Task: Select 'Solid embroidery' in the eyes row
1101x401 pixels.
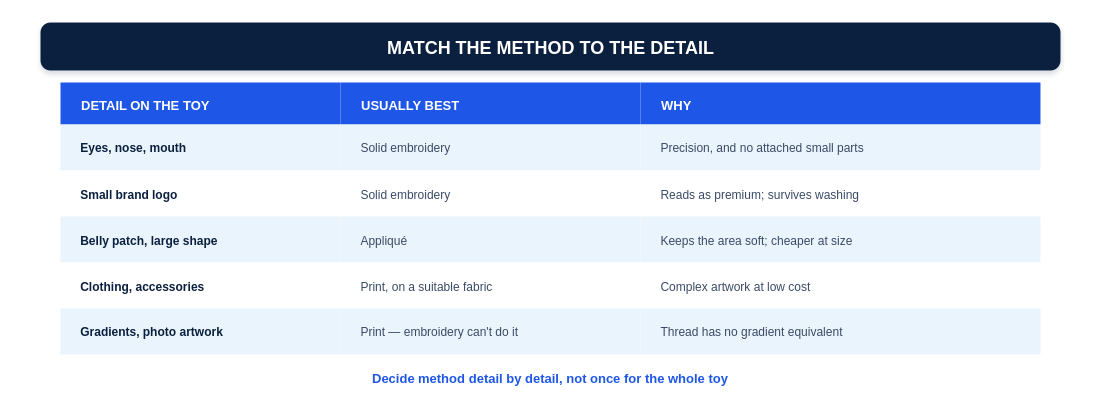Action: click(405, 147)
